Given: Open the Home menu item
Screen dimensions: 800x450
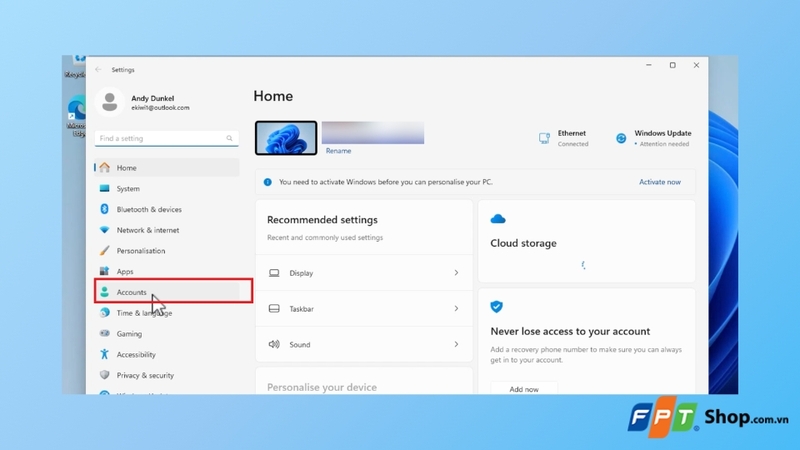Looking at the screenshot, I should point(167,167).
